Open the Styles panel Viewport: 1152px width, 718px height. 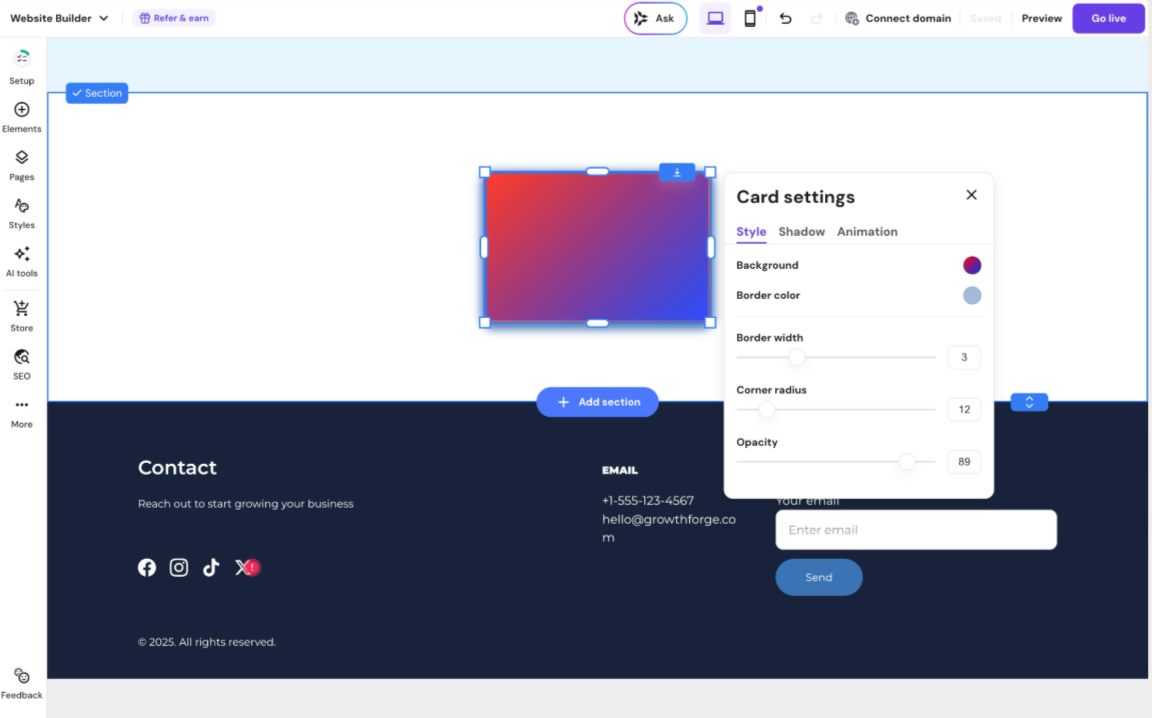(21, 212)
